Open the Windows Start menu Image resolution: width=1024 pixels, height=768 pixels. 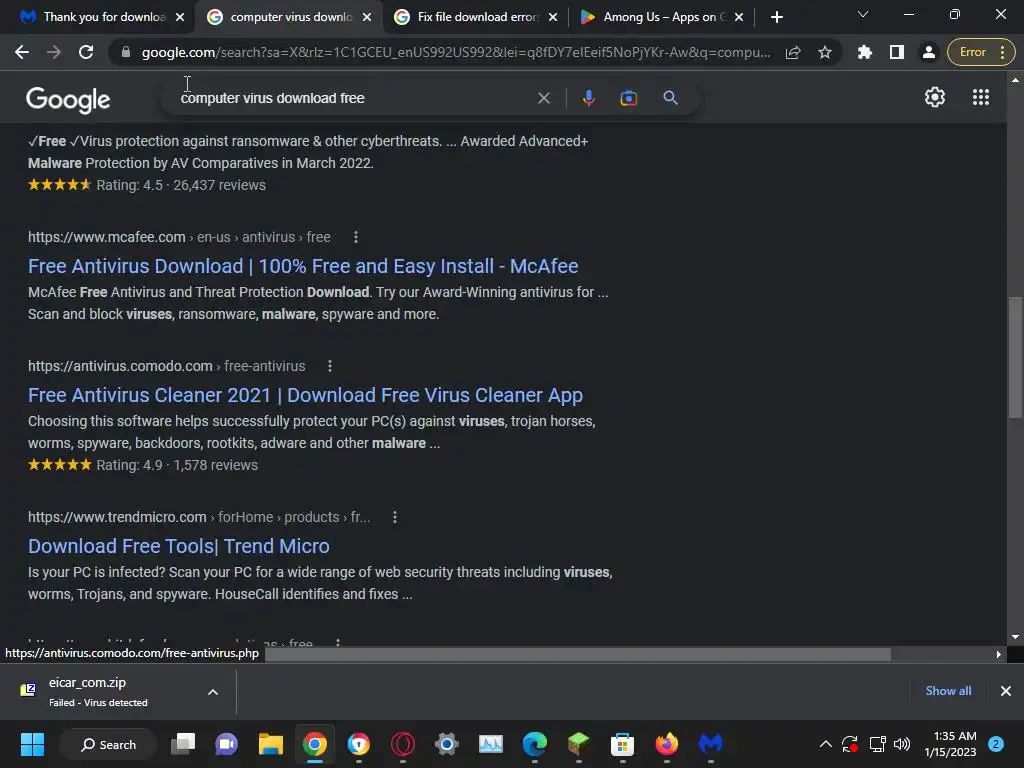point(32,744)
